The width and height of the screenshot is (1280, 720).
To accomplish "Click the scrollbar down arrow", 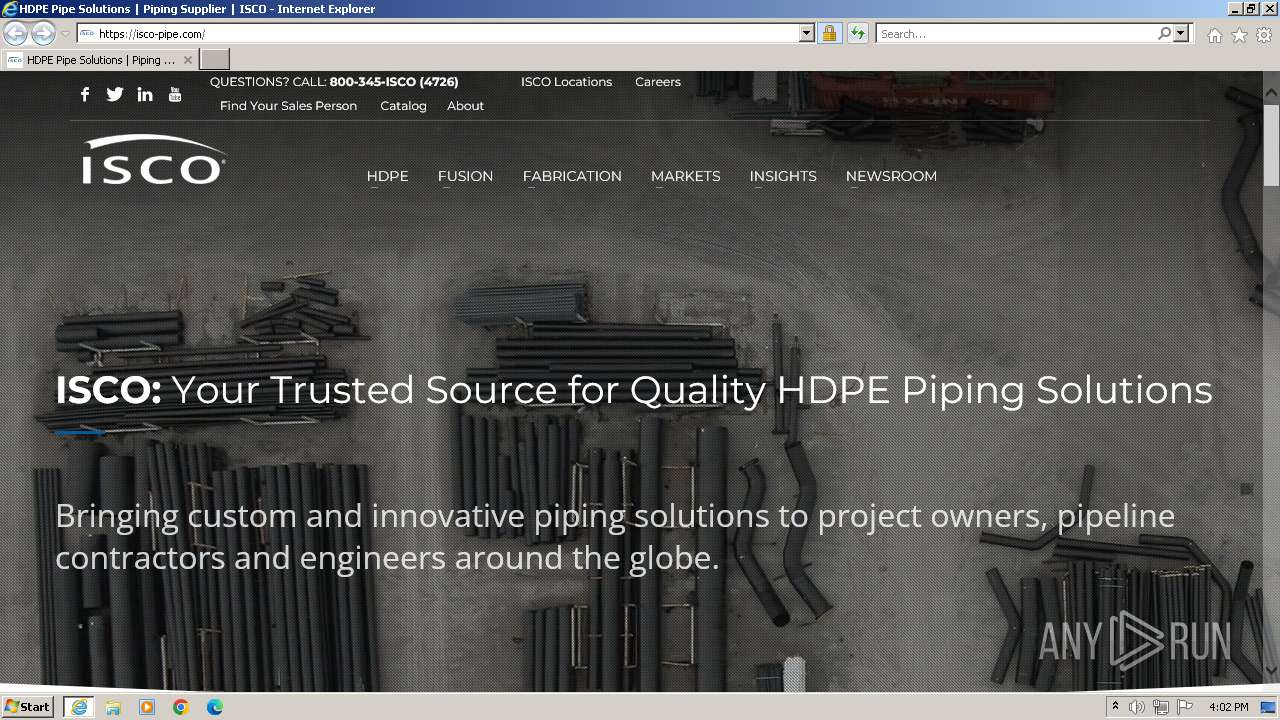I will pos(1271,670).
